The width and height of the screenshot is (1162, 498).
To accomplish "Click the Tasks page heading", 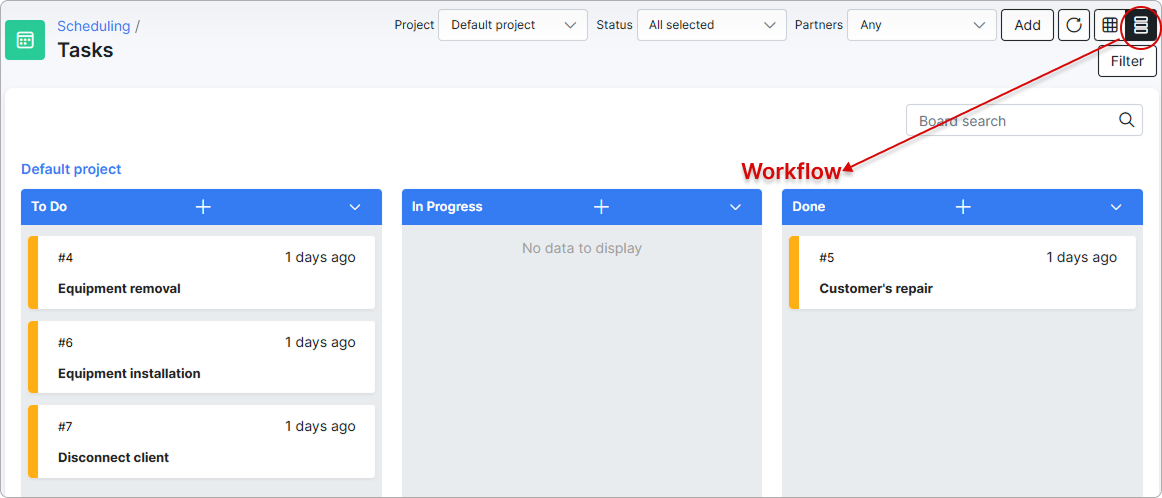I will [x=85, y=50].
